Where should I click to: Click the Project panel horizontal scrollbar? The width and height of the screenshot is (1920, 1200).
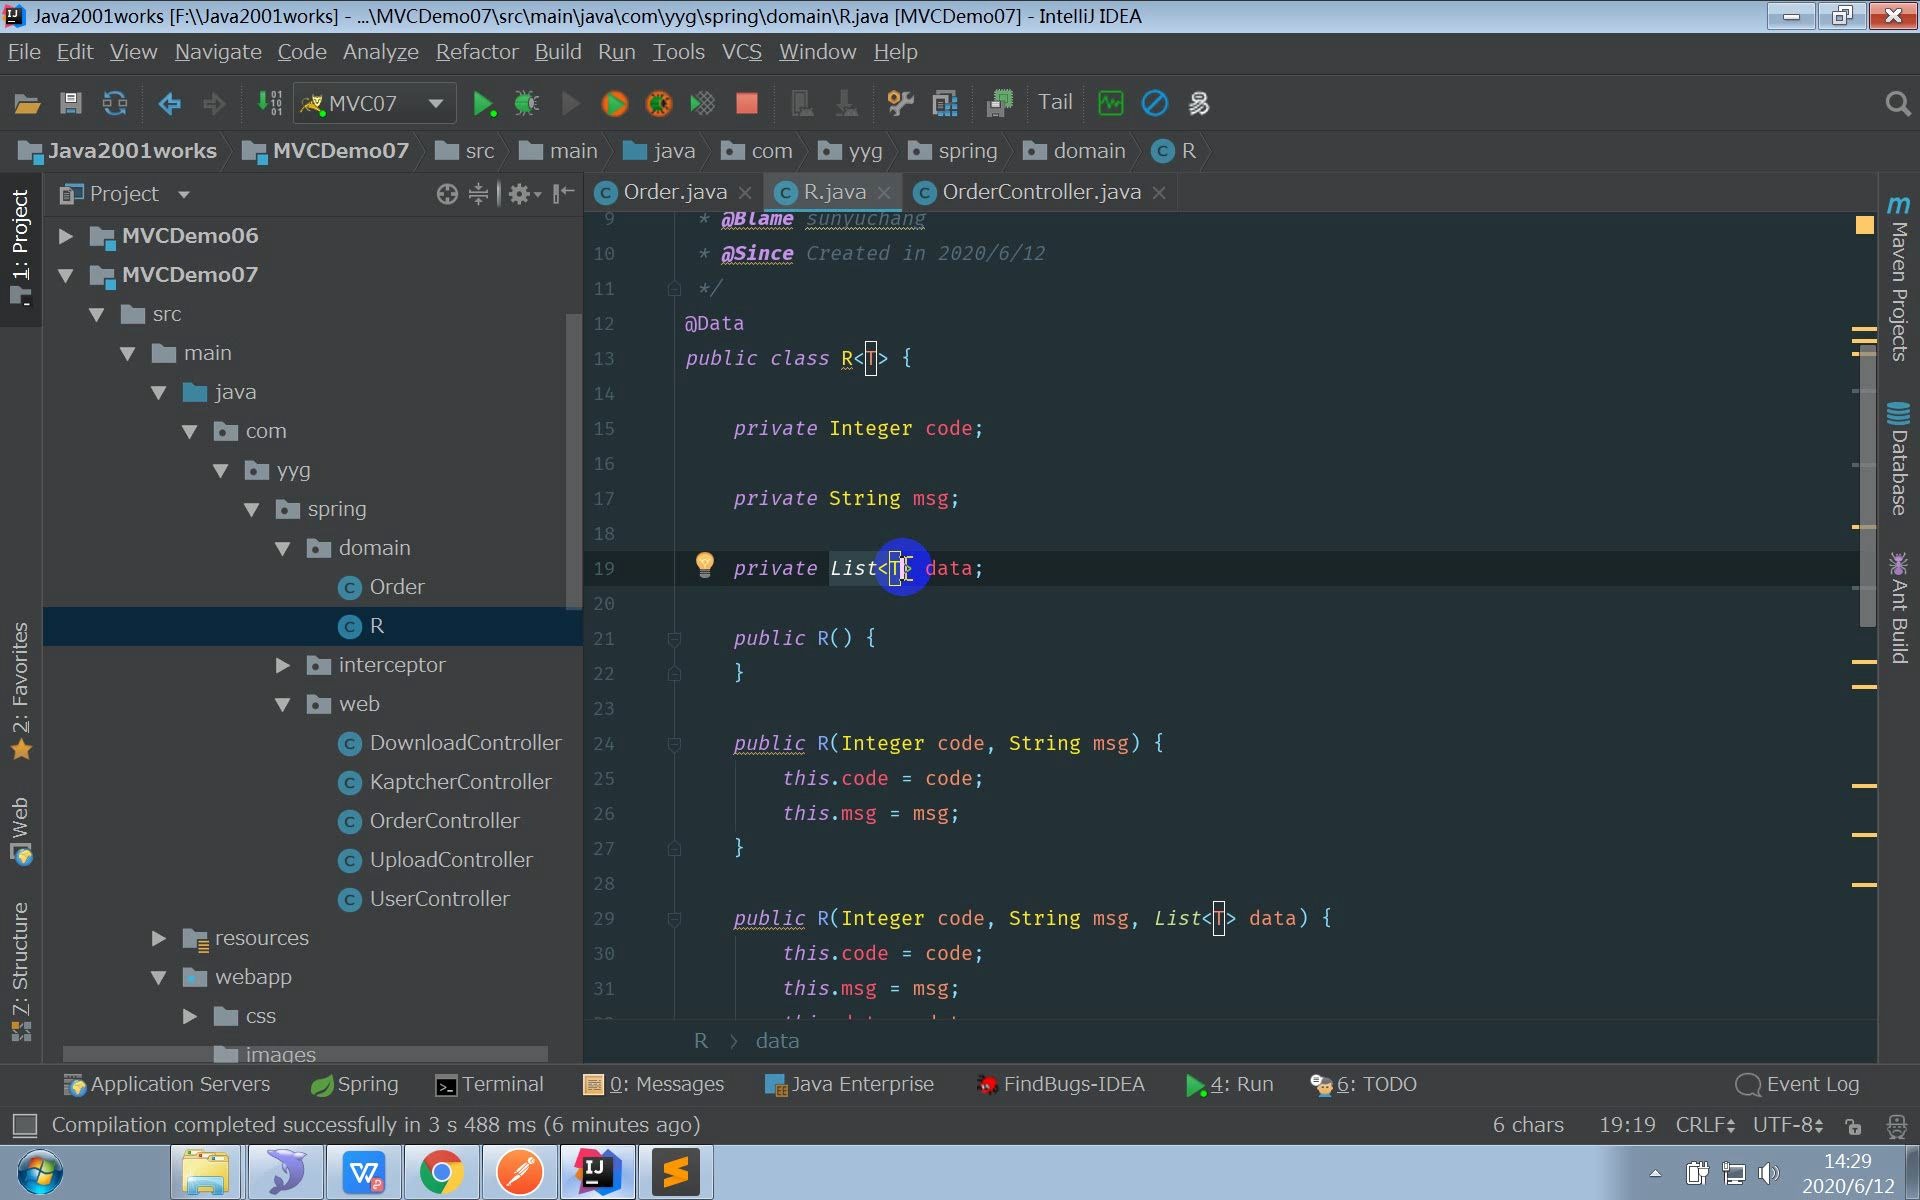point(305,1053)
